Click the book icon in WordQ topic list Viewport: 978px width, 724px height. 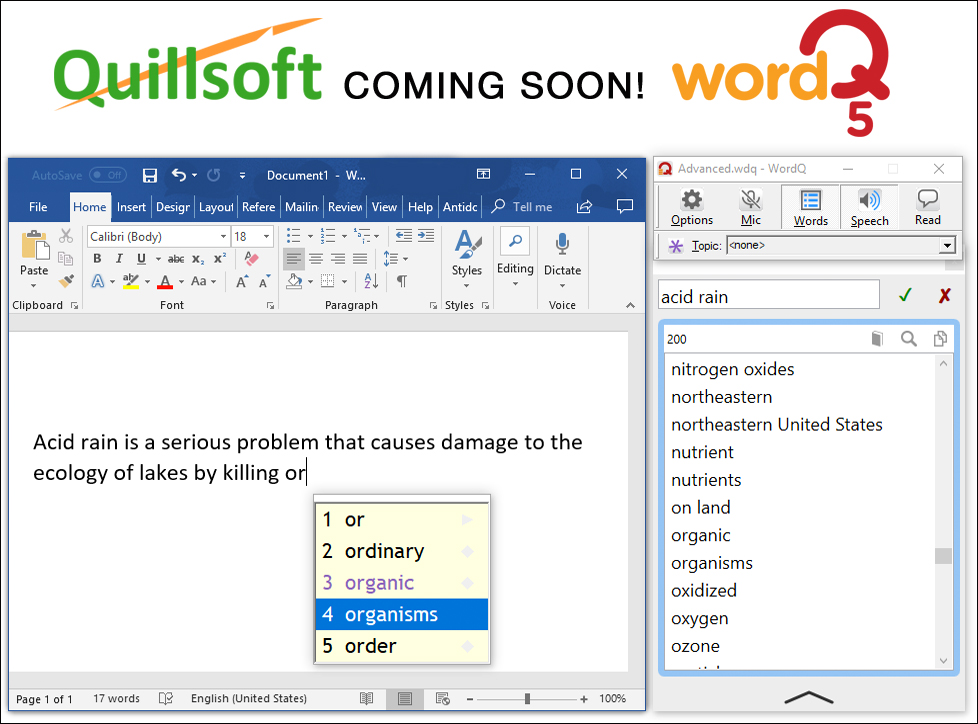click(877, 339)
